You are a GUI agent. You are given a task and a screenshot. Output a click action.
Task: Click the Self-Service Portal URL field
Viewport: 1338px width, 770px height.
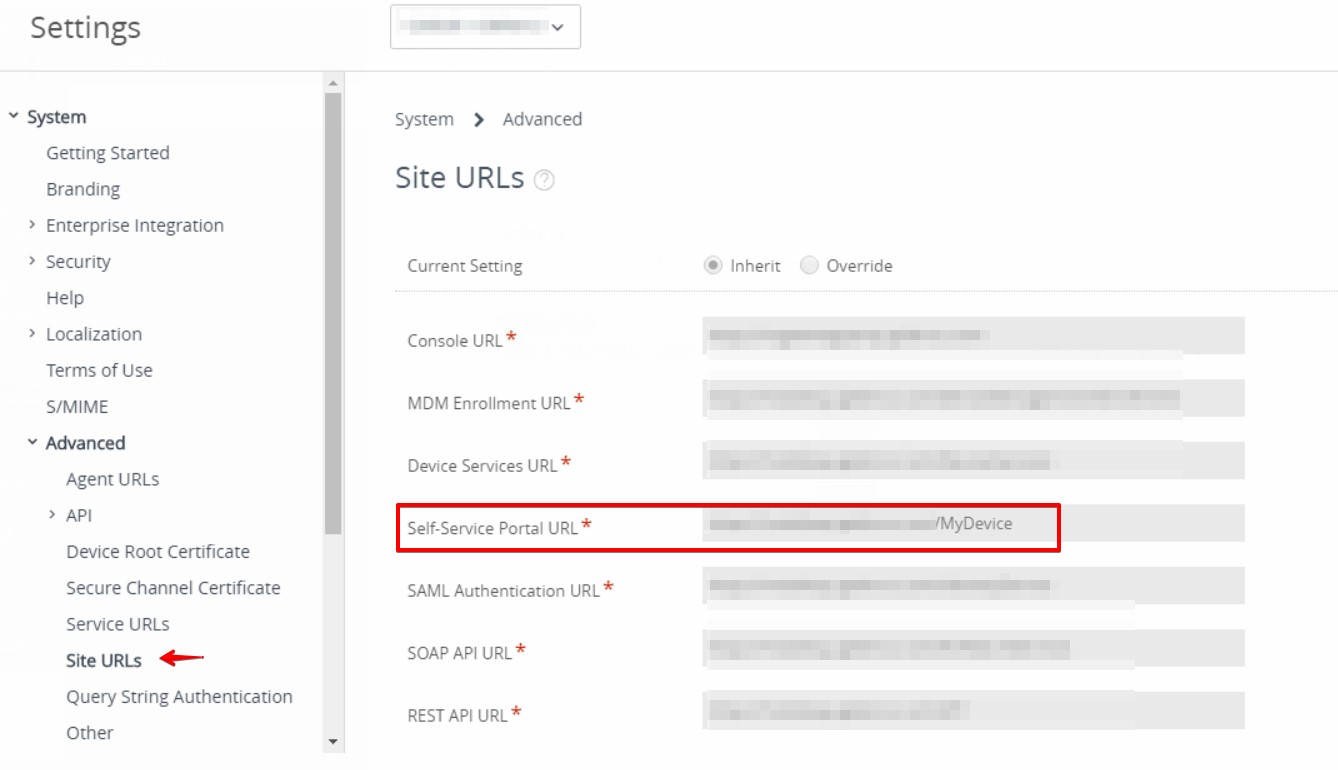point(973,524)
